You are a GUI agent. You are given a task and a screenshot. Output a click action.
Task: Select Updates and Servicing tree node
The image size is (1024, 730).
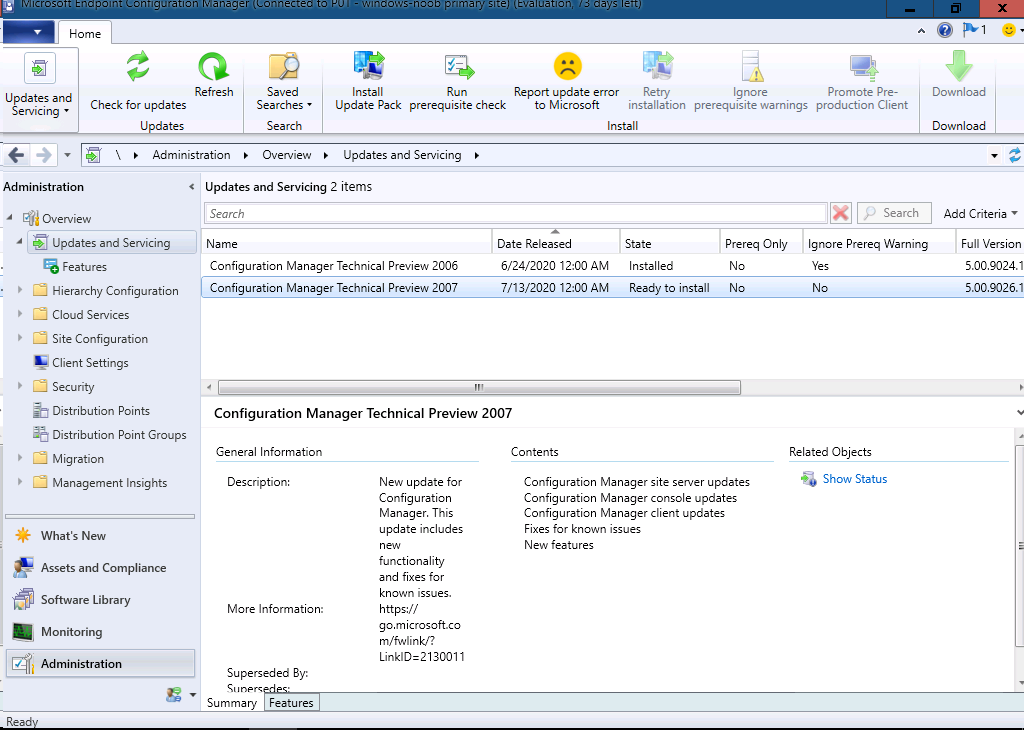click(x=112, y=242)
